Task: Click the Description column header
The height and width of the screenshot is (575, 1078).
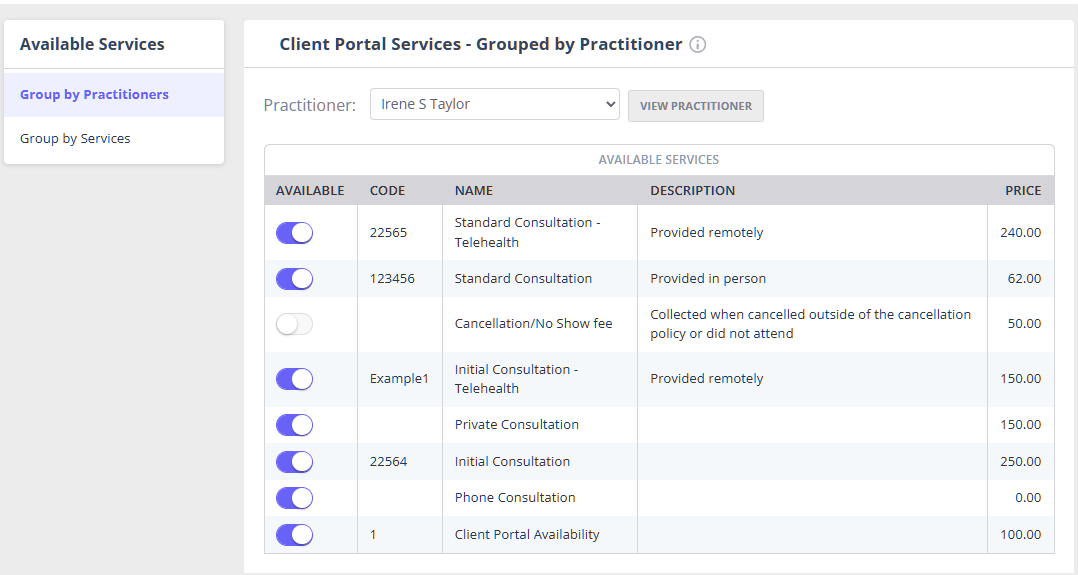Action: [x=692, y=191]
